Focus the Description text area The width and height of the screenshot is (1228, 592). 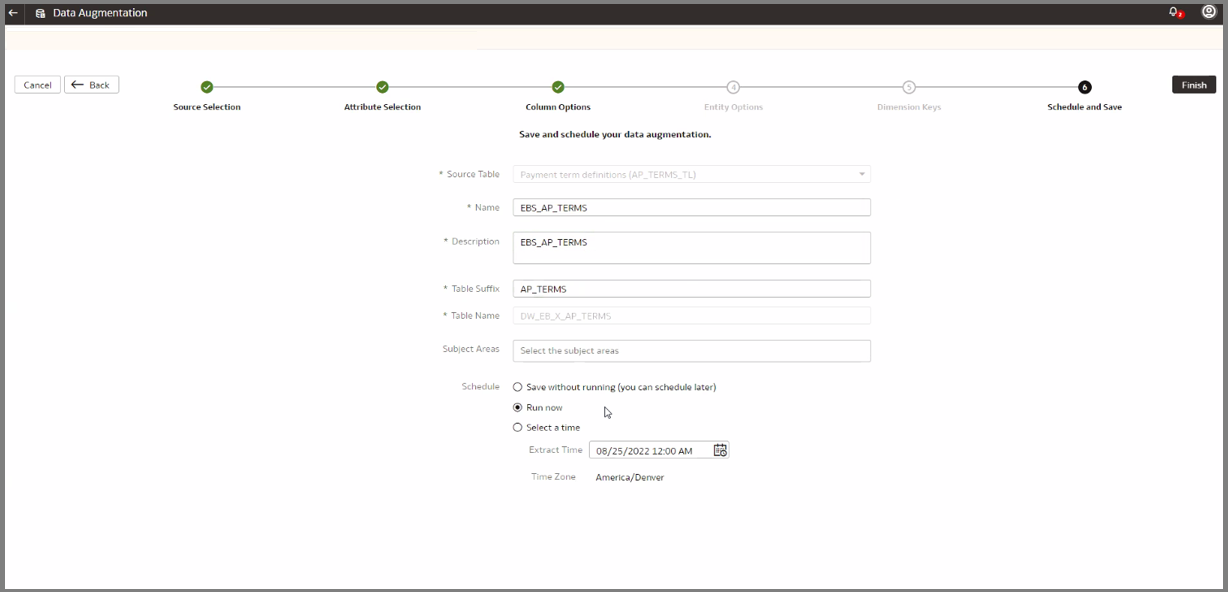tap(691, 248)
